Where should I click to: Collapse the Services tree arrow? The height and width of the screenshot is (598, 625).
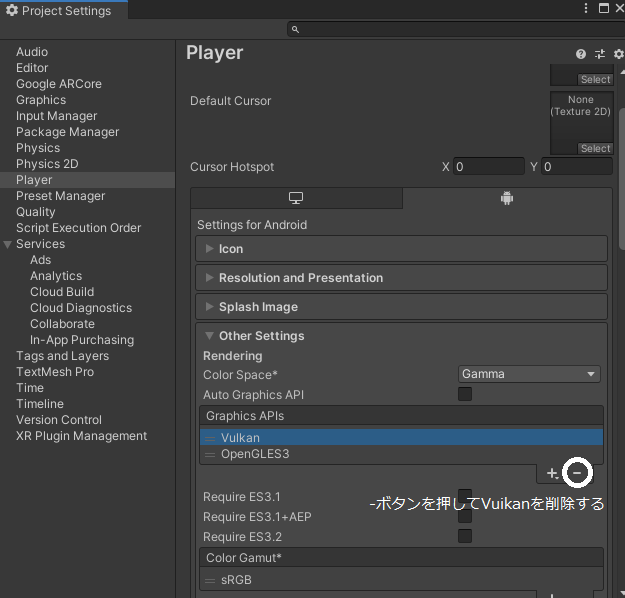[7, 244]
